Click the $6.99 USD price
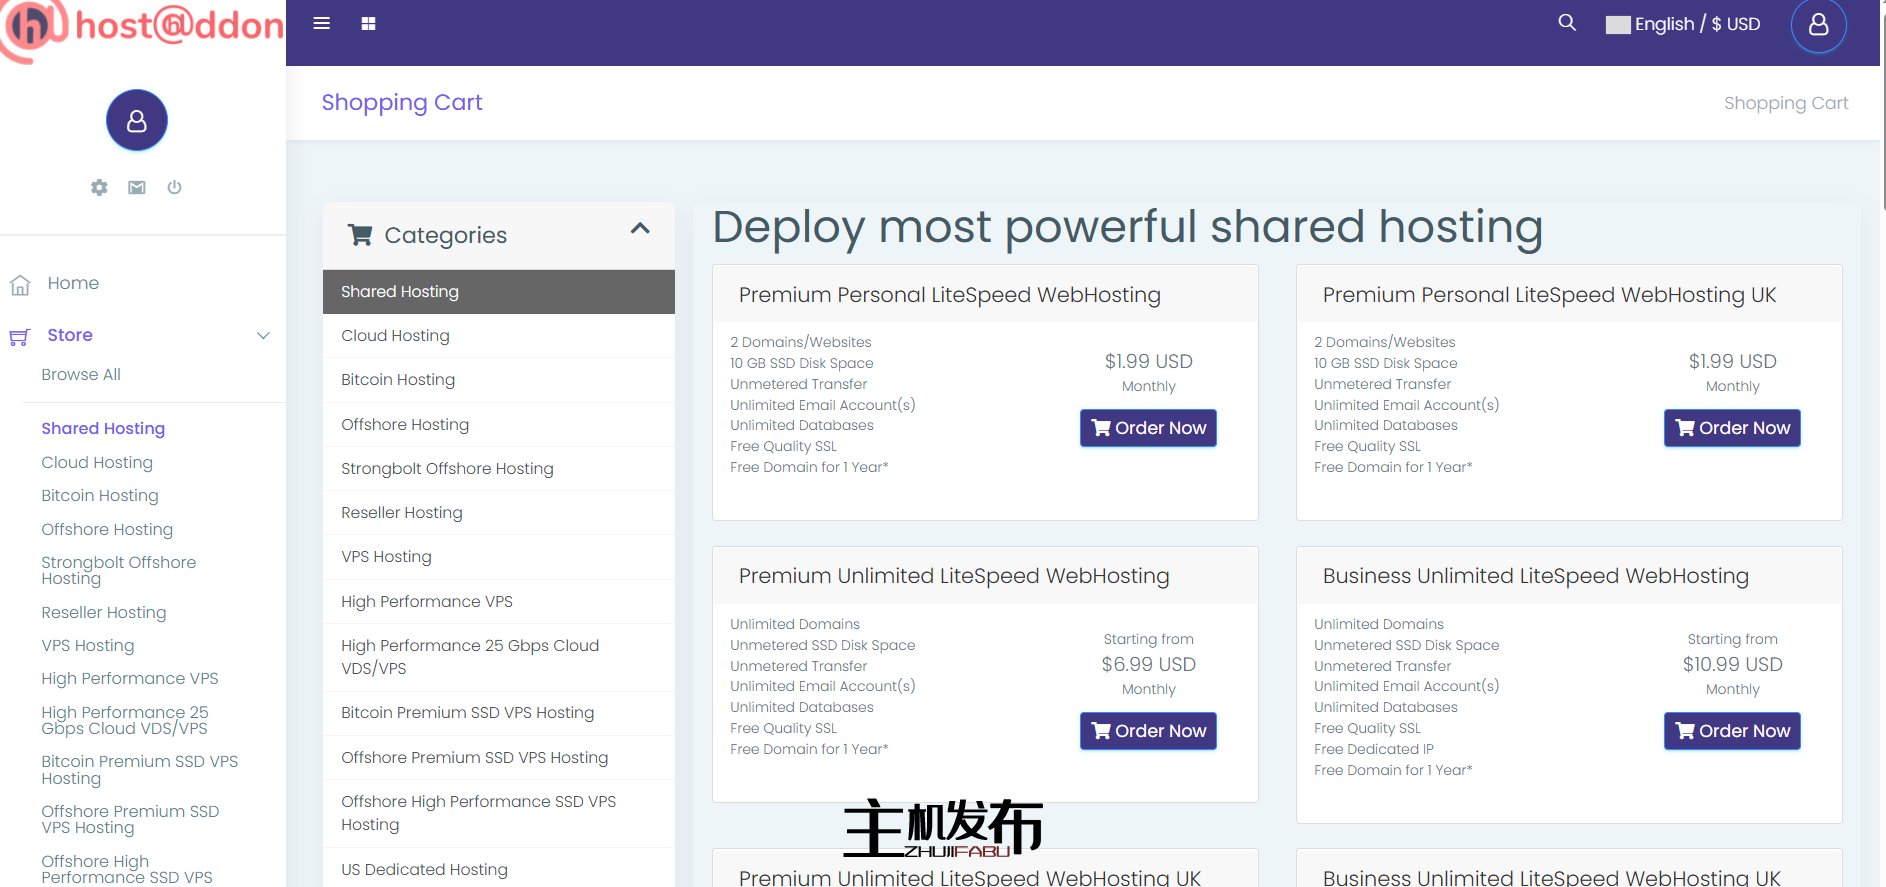This screenshot has height=887, width=1886. tap(1148, 664)
